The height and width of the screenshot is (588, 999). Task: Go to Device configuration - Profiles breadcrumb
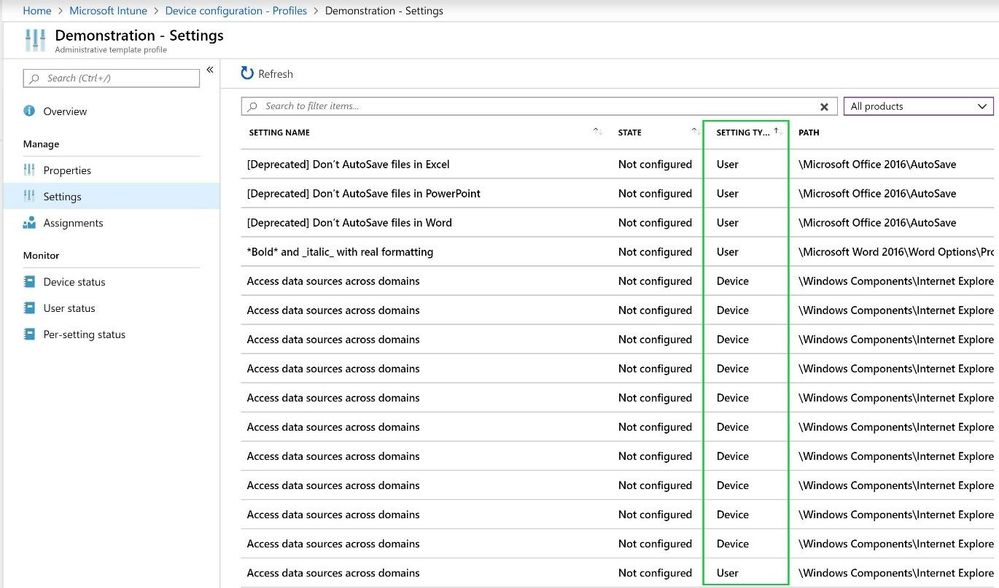click(x=236, y=11)
